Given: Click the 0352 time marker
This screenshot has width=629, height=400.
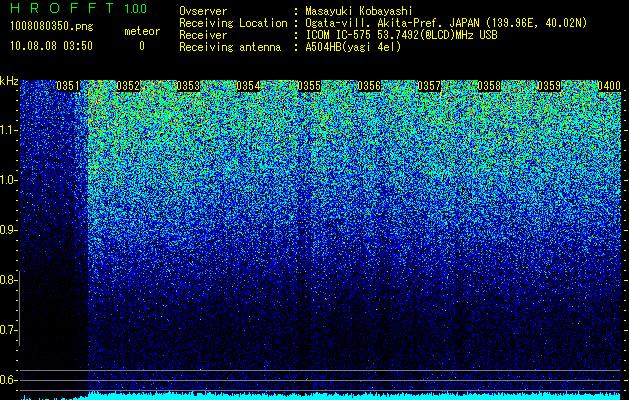Looking at the screenshot, I should 128,86.
